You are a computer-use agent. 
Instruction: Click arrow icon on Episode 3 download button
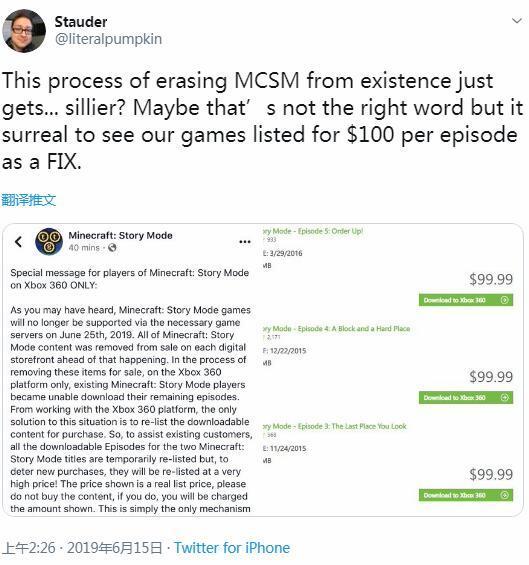505,495
